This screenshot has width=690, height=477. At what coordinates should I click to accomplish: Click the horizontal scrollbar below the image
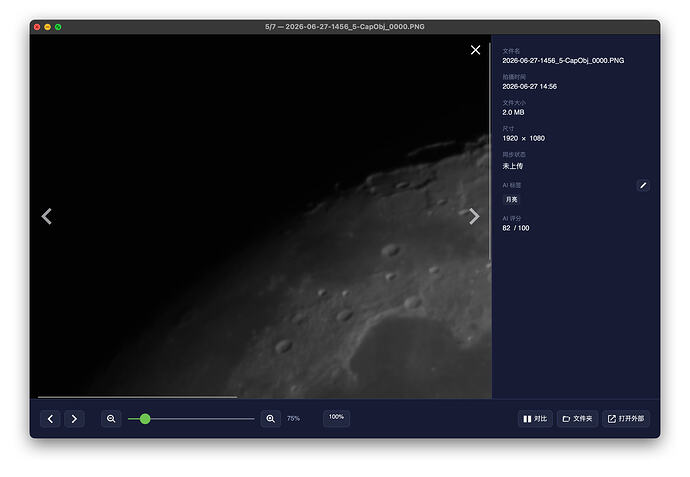click(137, 397)
